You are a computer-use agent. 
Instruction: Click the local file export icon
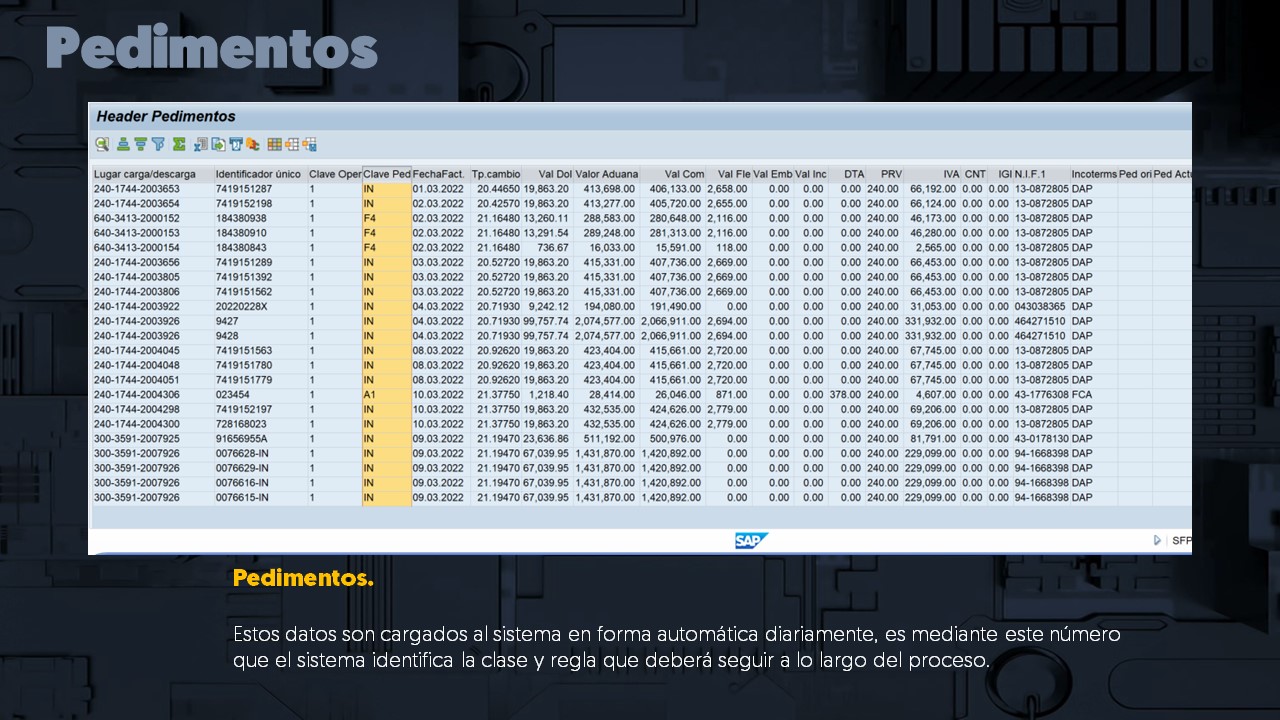218,144
